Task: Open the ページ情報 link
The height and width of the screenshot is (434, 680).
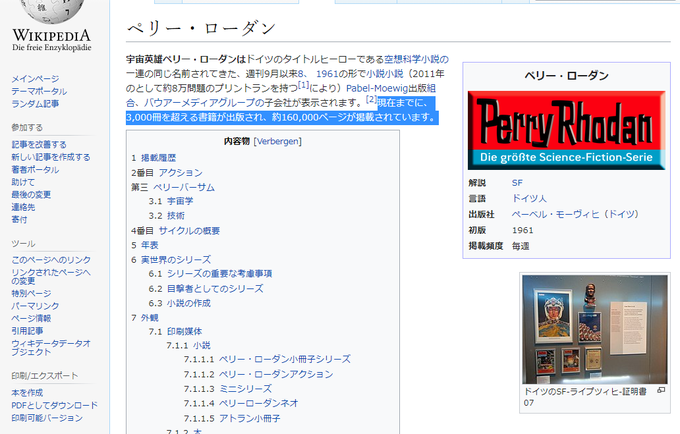Action: [31, 319]
